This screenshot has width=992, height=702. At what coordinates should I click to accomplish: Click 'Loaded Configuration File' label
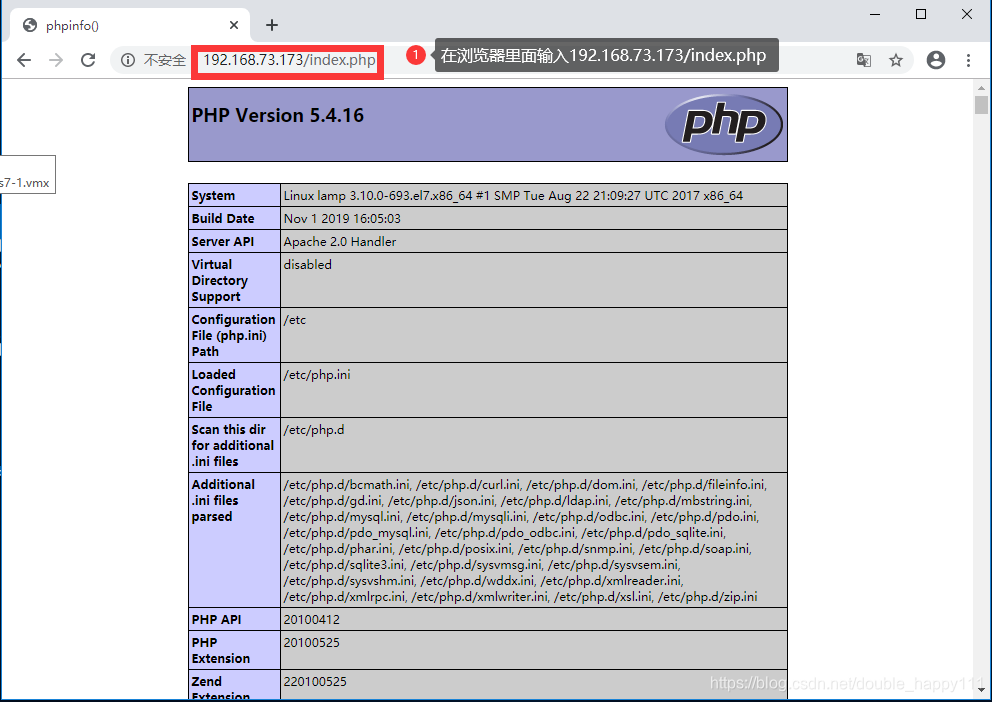coord(233,390)
